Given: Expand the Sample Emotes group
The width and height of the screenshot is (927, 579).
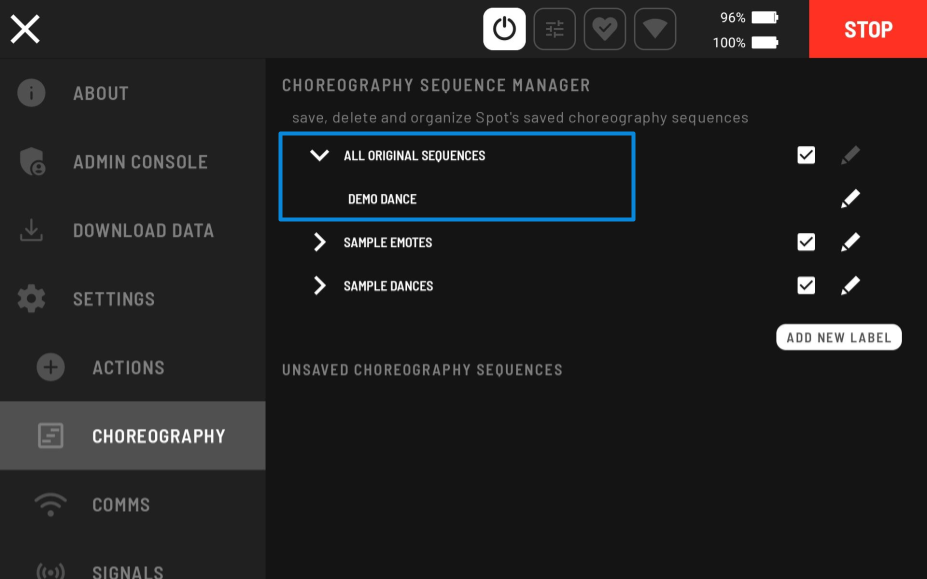Looking at the screenshot, I should (x=319, y=242).
